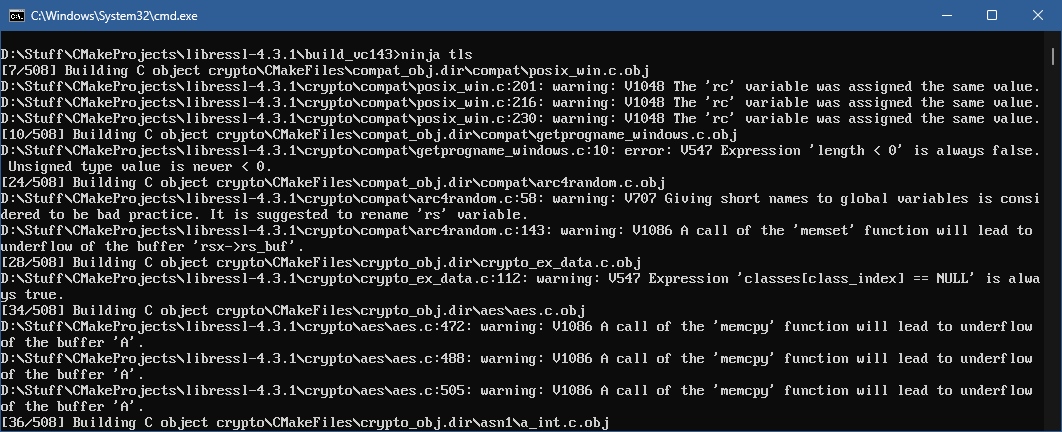Click the arc4random.c:58 V707 warning line
Screen dimensions: 1062x432
[x=519, y=207]
